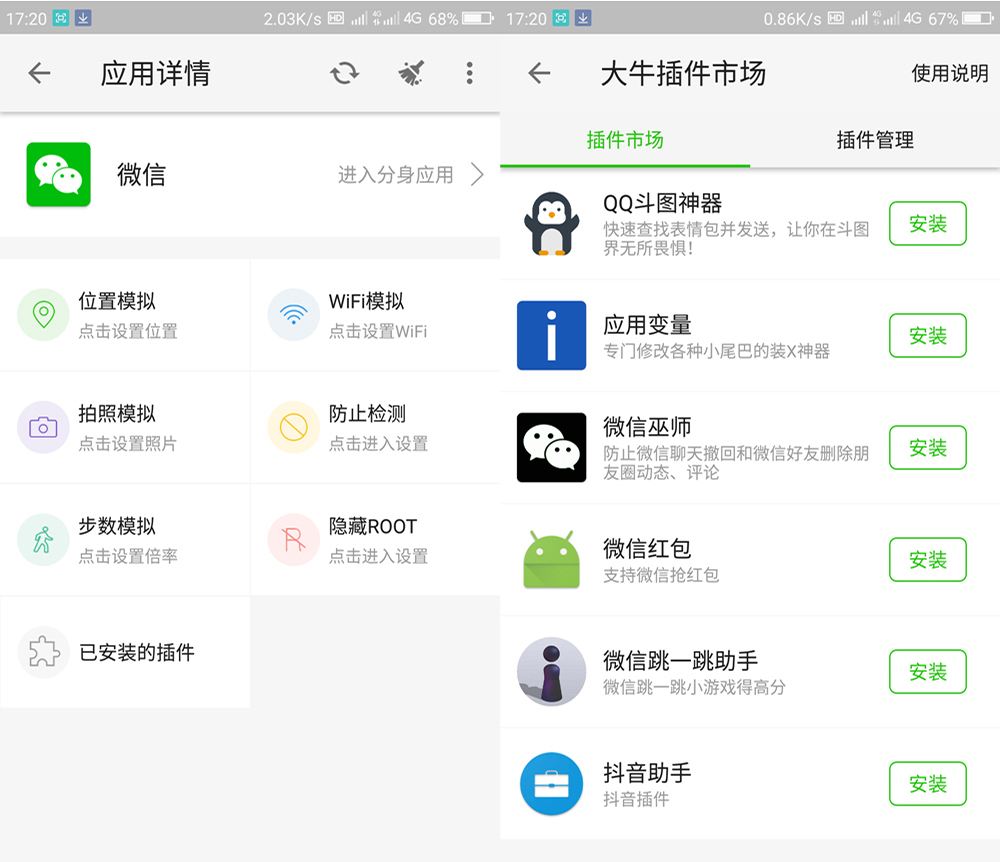Open 进入分身应用 chevron arrow
Viewport: 1000px width, 862px height.
[x=477, y=174]
